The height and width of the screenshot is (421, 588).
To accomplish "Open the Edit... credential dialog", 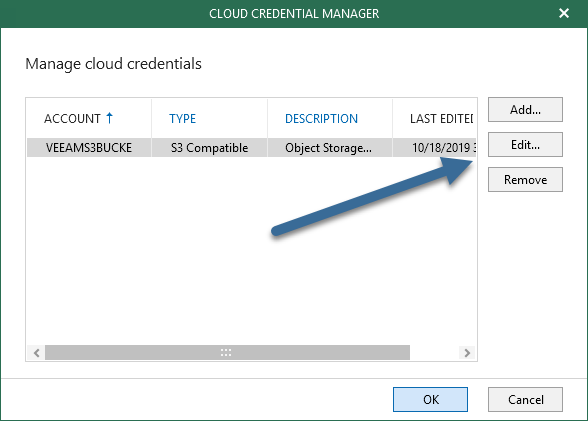I will coord(525,144).
